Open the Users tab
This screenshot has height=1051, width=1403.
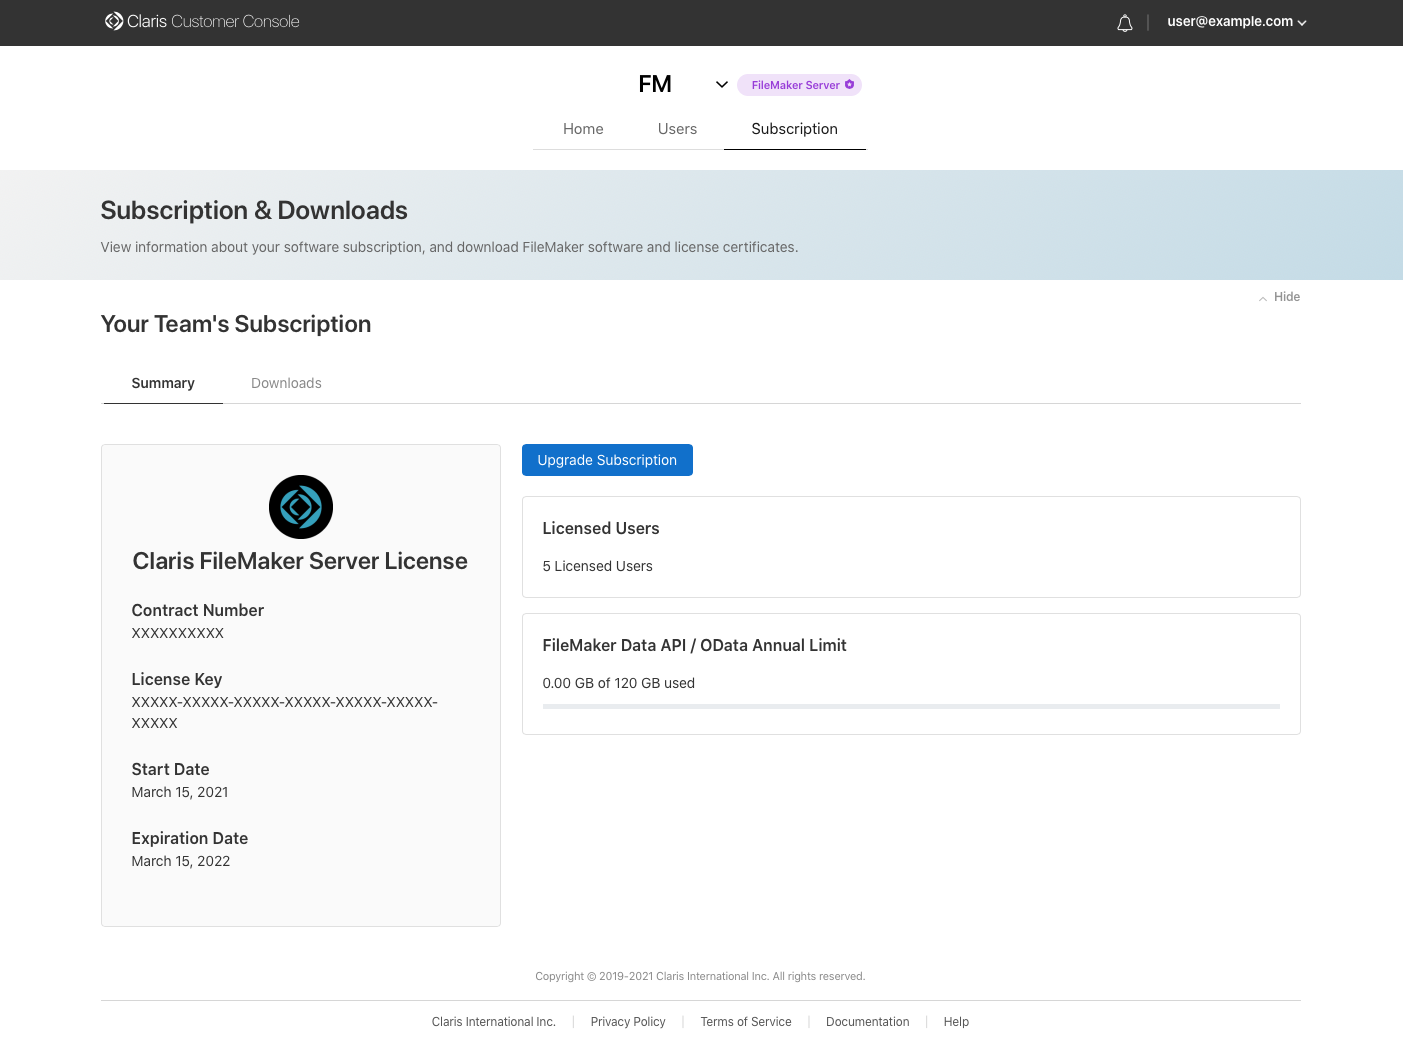point(677,129)
